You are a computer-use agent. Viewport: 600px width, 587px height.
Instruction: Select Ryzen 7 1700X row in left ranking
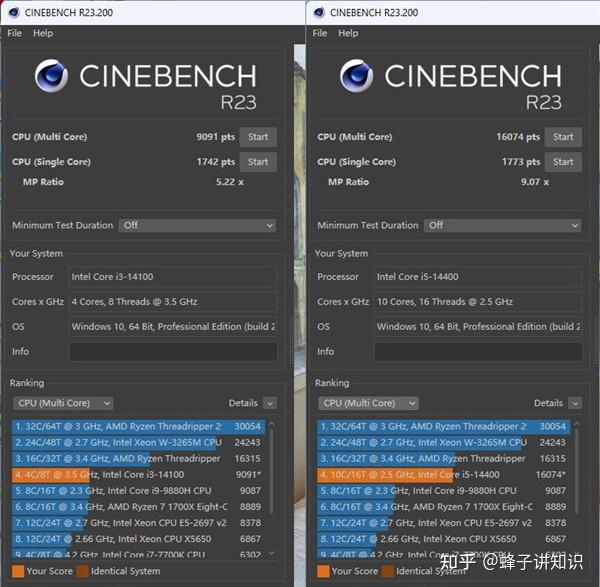click(x=139, y=507)
